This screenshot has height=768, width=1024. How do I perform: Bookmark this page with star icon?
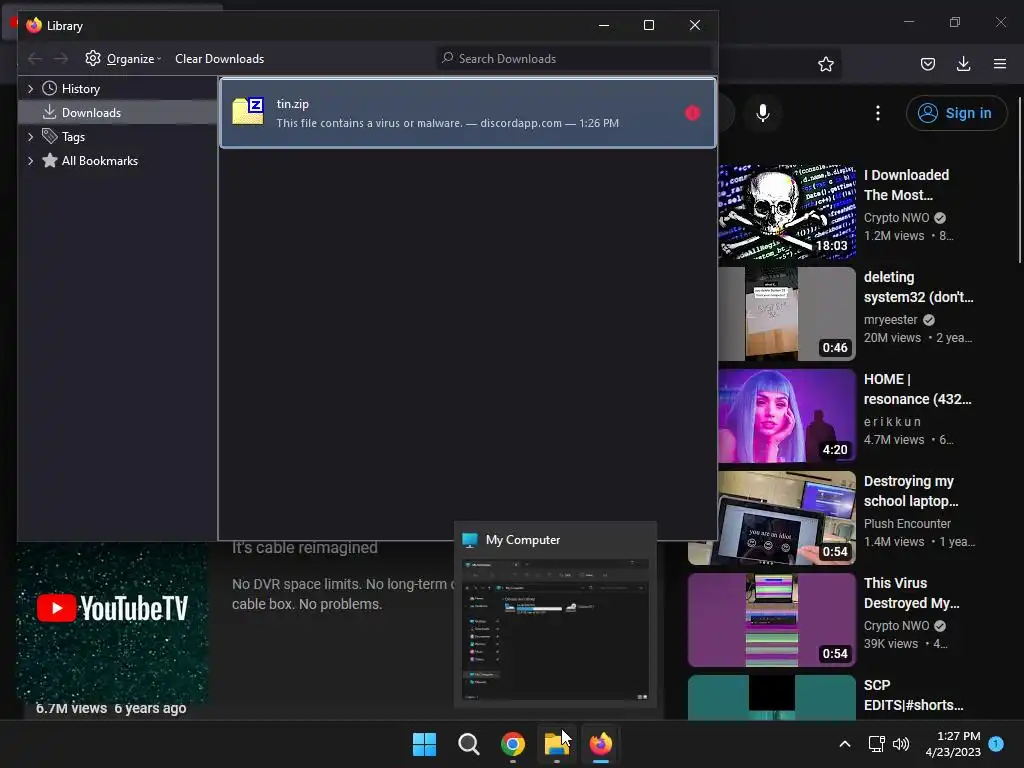coord(825,64)
